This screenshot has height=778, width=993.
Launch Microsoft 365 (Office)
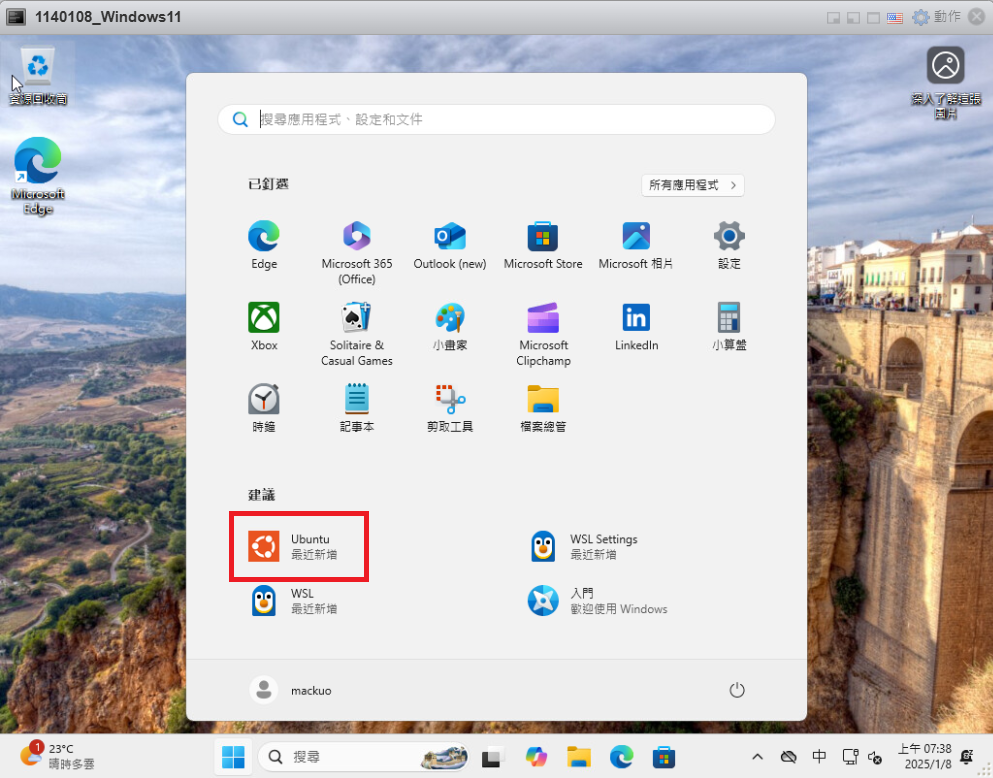coord(357,253)
